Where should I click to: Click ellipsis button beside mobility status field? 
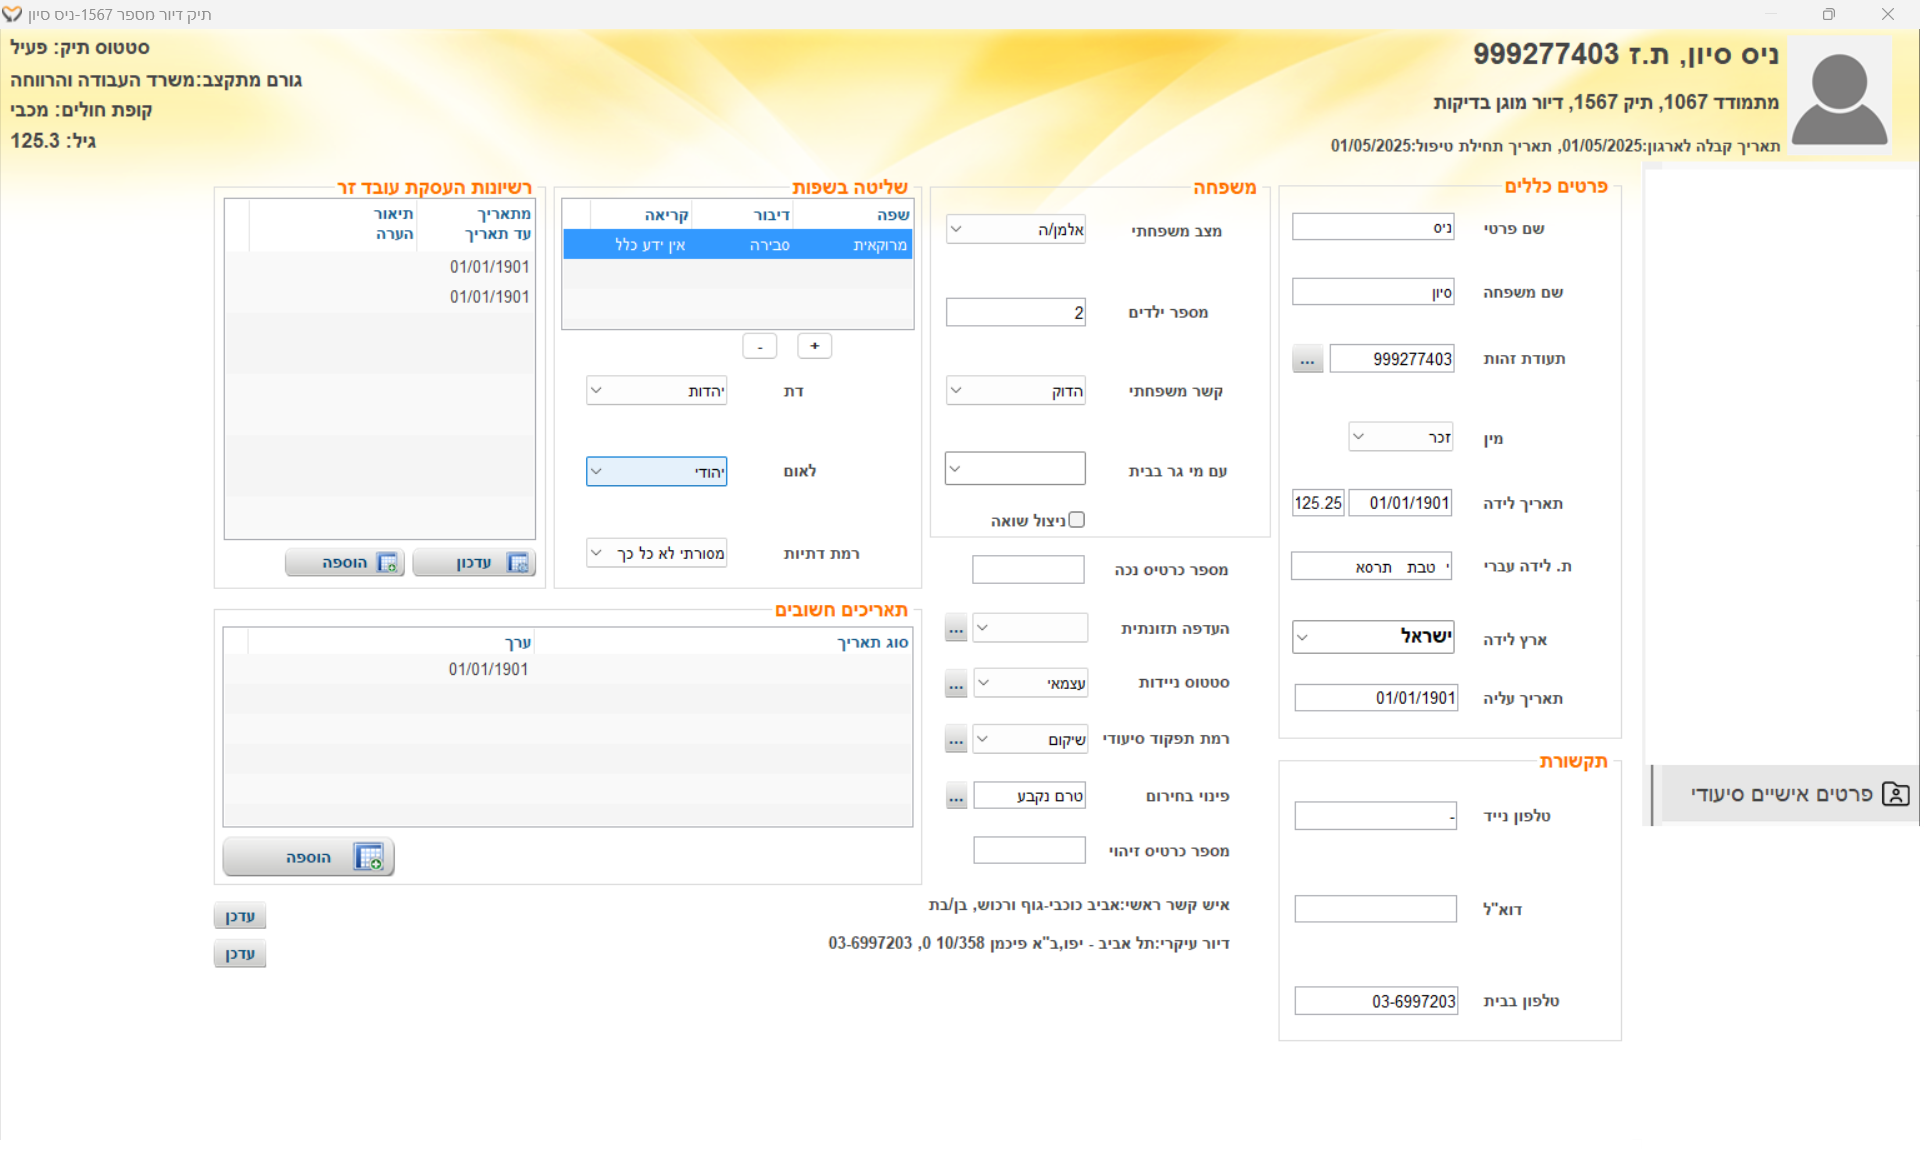(x=956, y=684)
